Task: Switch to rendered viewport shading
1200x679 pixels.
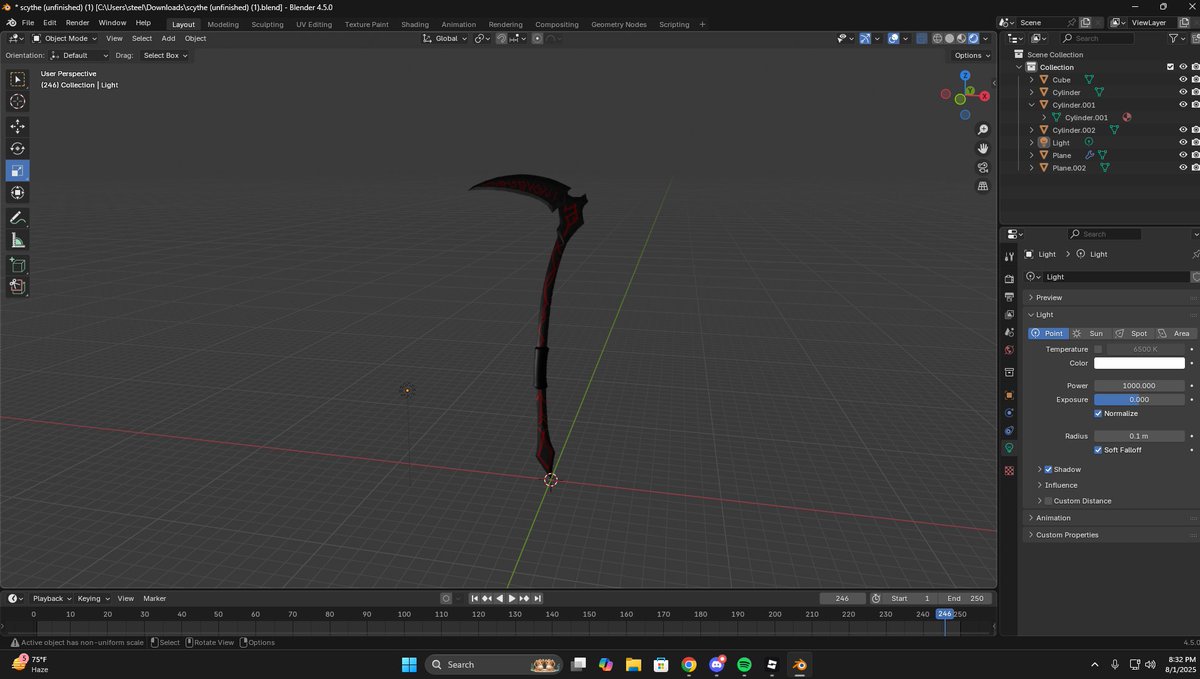Action: [973, 39]
